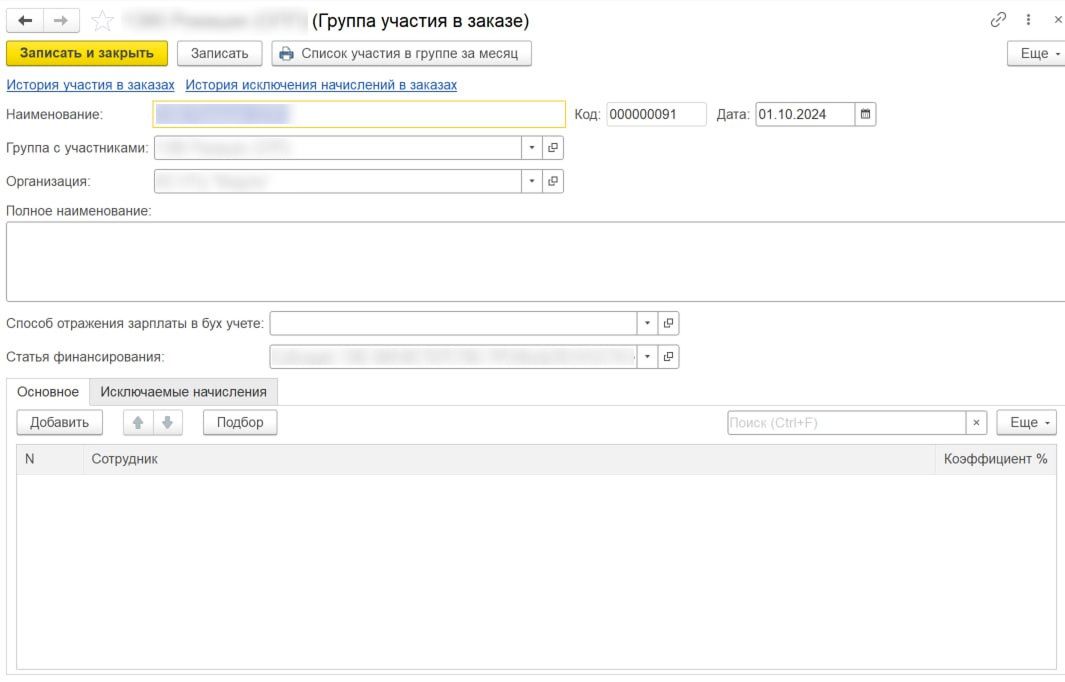Image resolution: width=1065 pixels, height=682 pixels.
Task: Move row down with the down arrow
Action: pyautogui.click(x=166, y=423)
